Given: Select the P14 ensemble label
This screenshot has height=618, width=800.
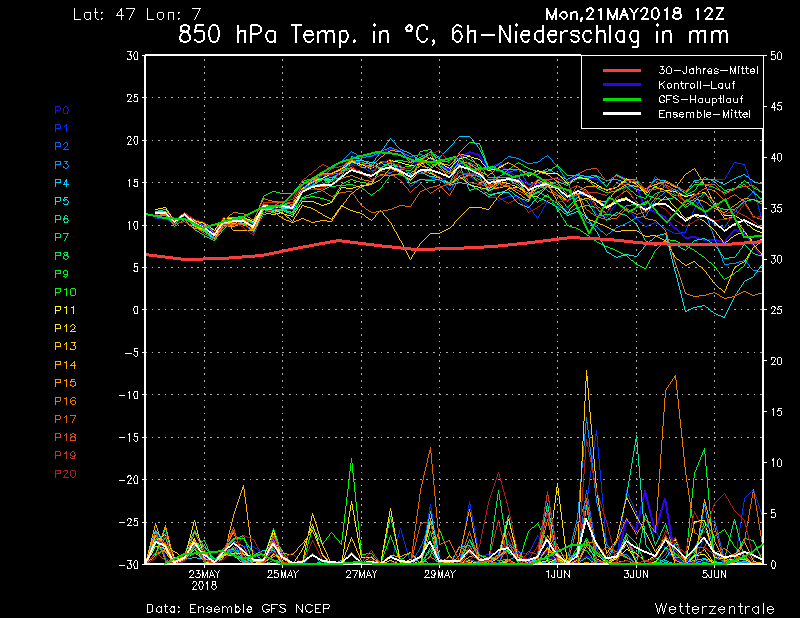Looking at the screenshot, I should pos(63,365).
